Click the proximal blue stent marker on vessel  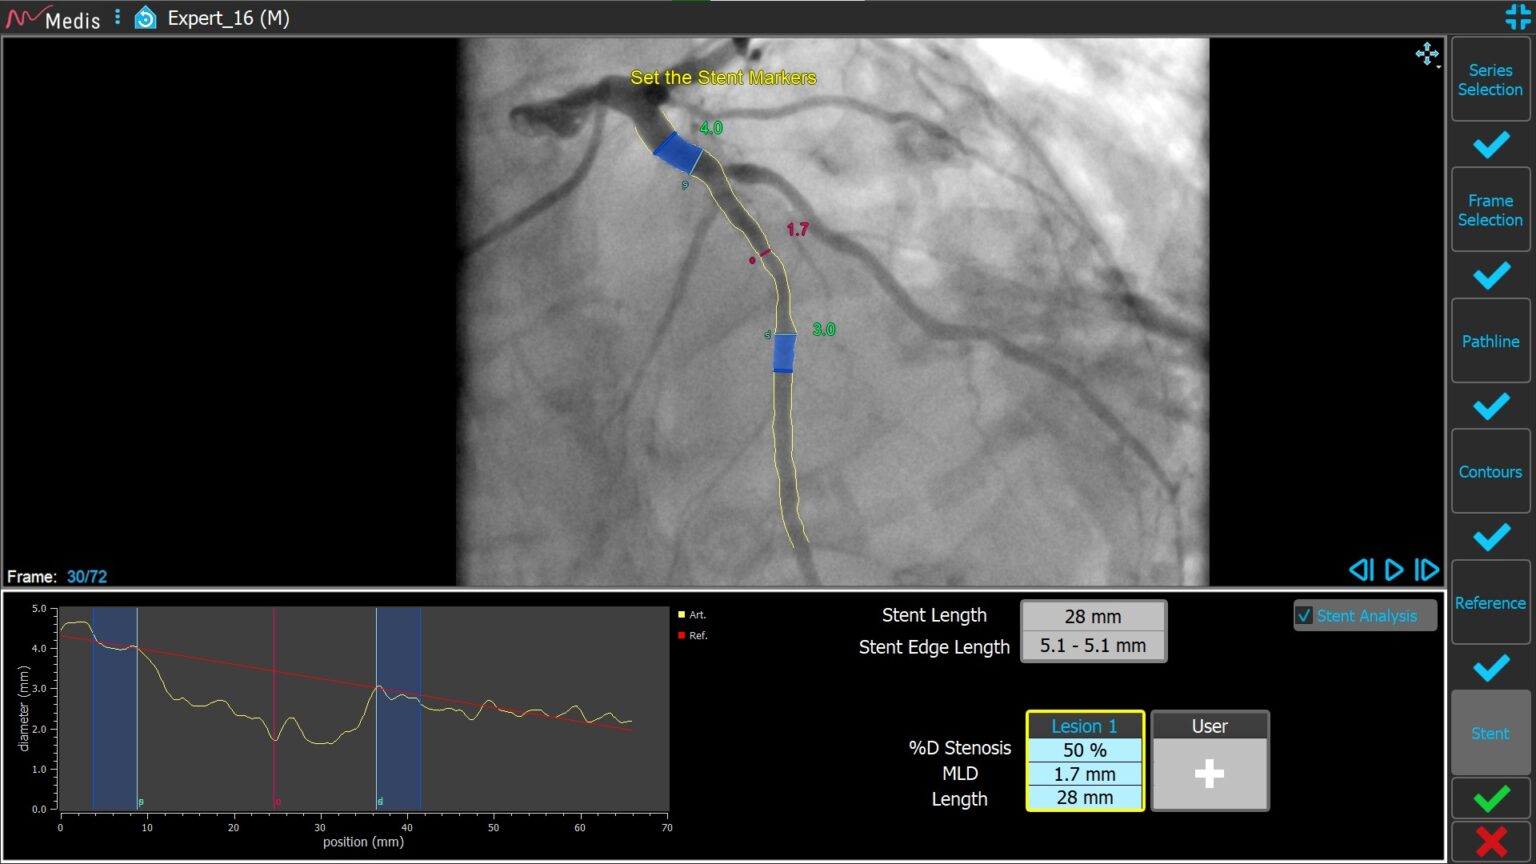677,153
